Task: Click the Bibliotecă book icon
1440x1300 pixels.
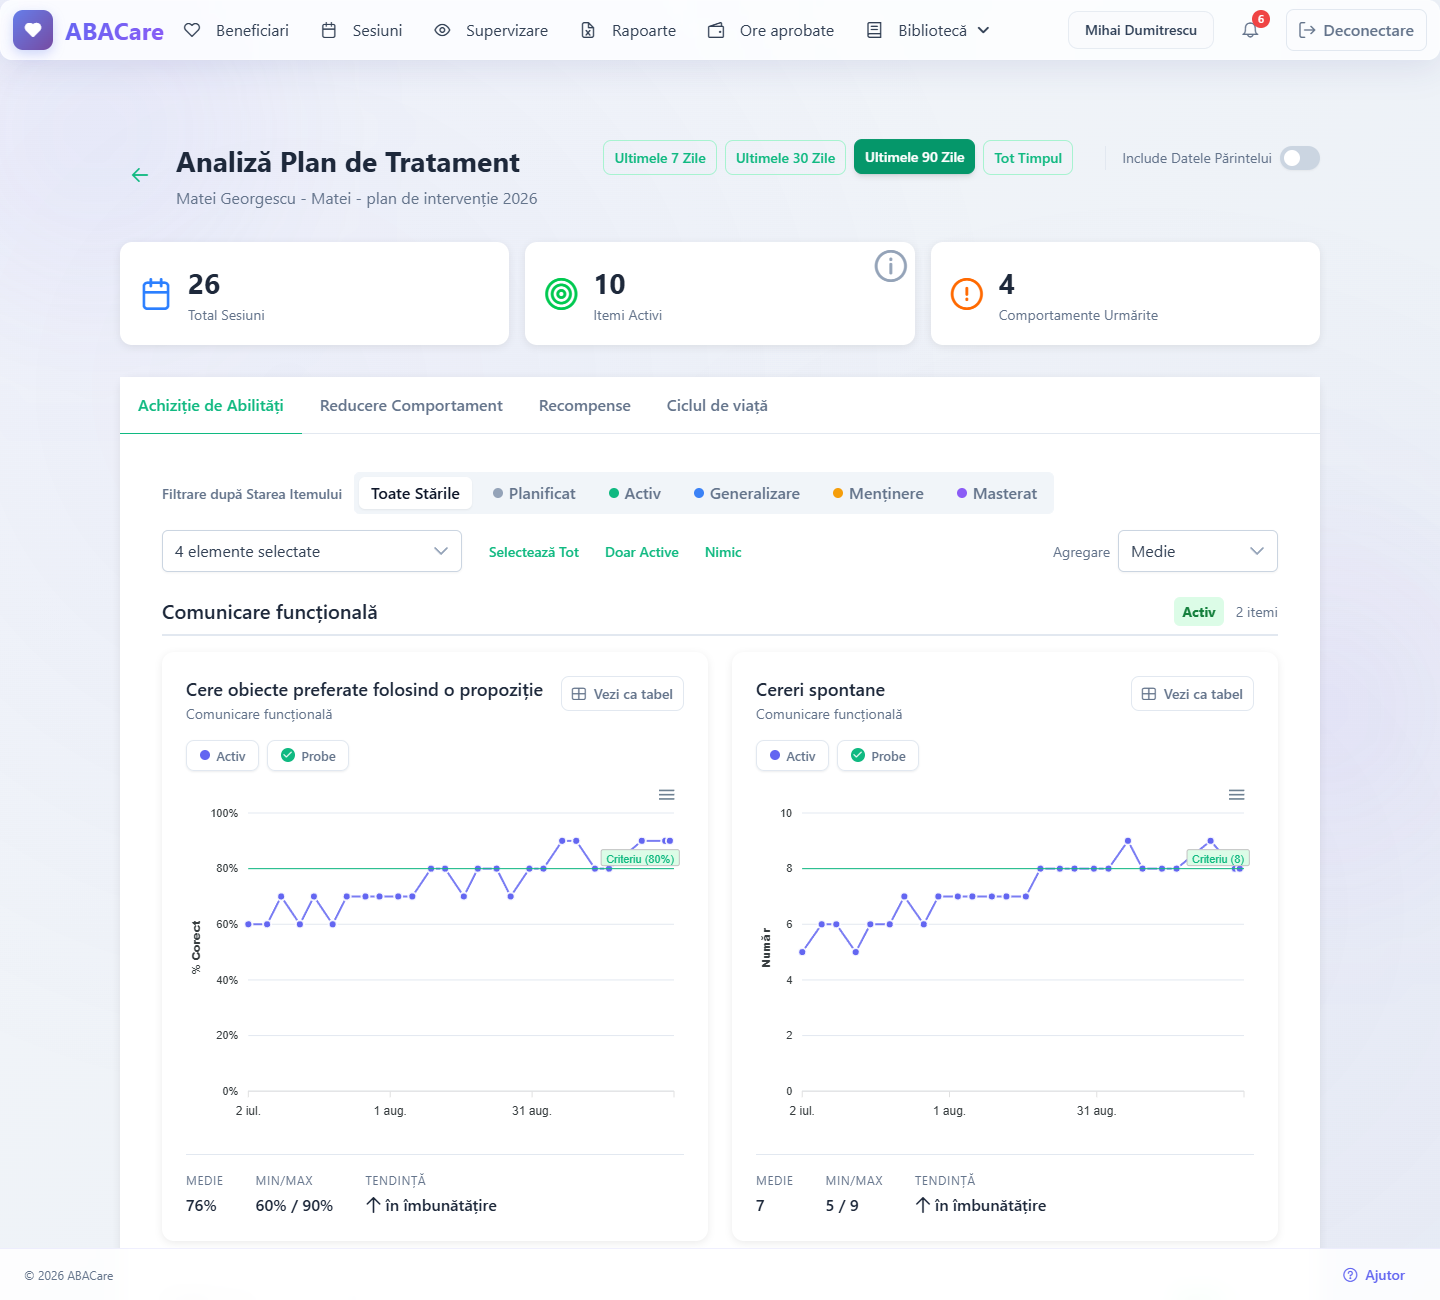Action: tap(874, 30)
